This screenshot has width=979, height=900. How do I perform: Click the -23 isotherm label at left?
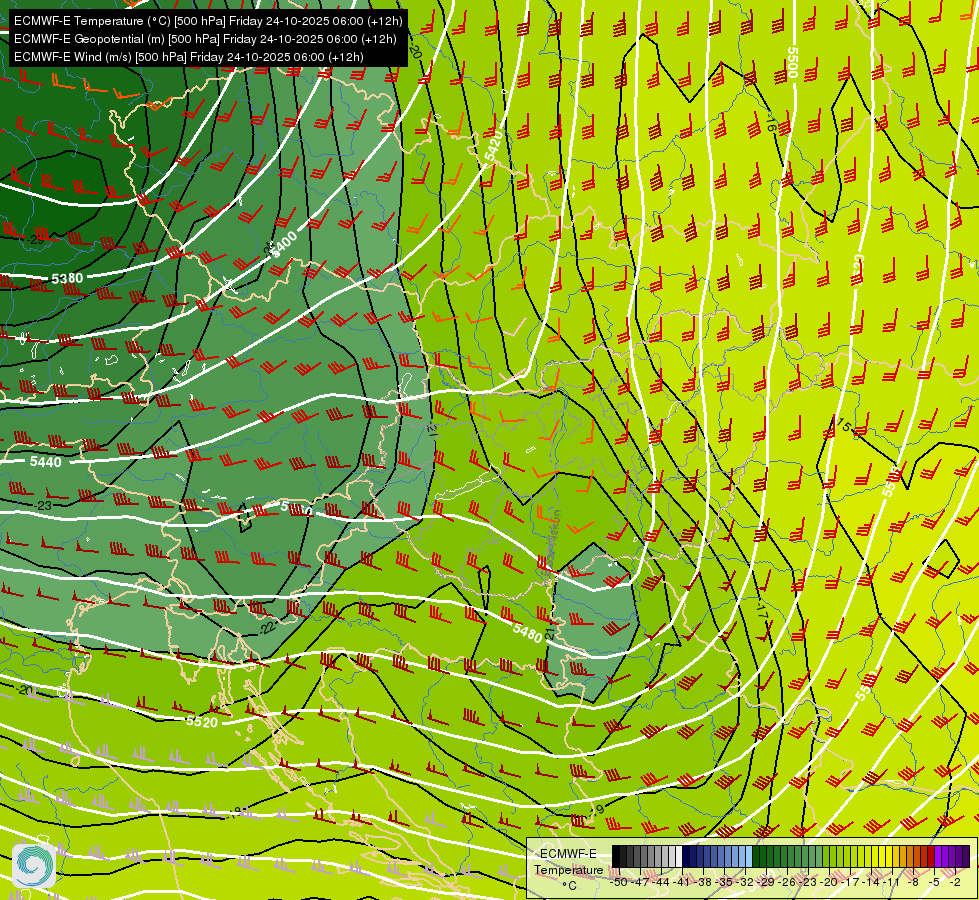pyautogui.click(x=43, y=505)
